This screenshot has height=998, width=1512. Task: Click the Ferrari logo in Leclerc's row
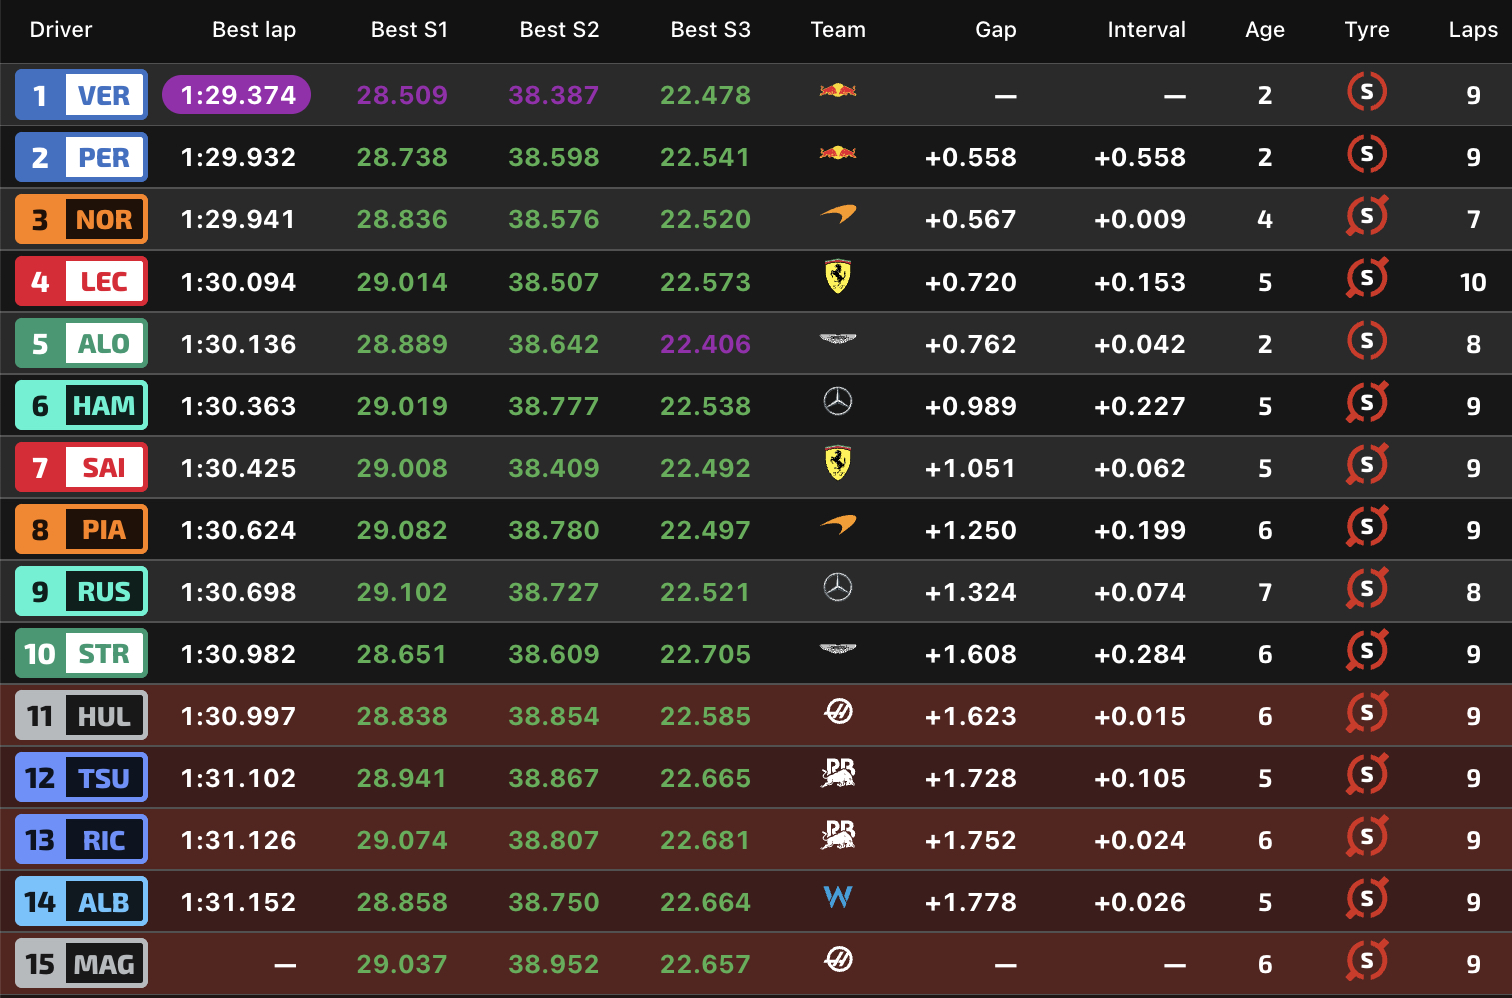(x=837, y=277)
